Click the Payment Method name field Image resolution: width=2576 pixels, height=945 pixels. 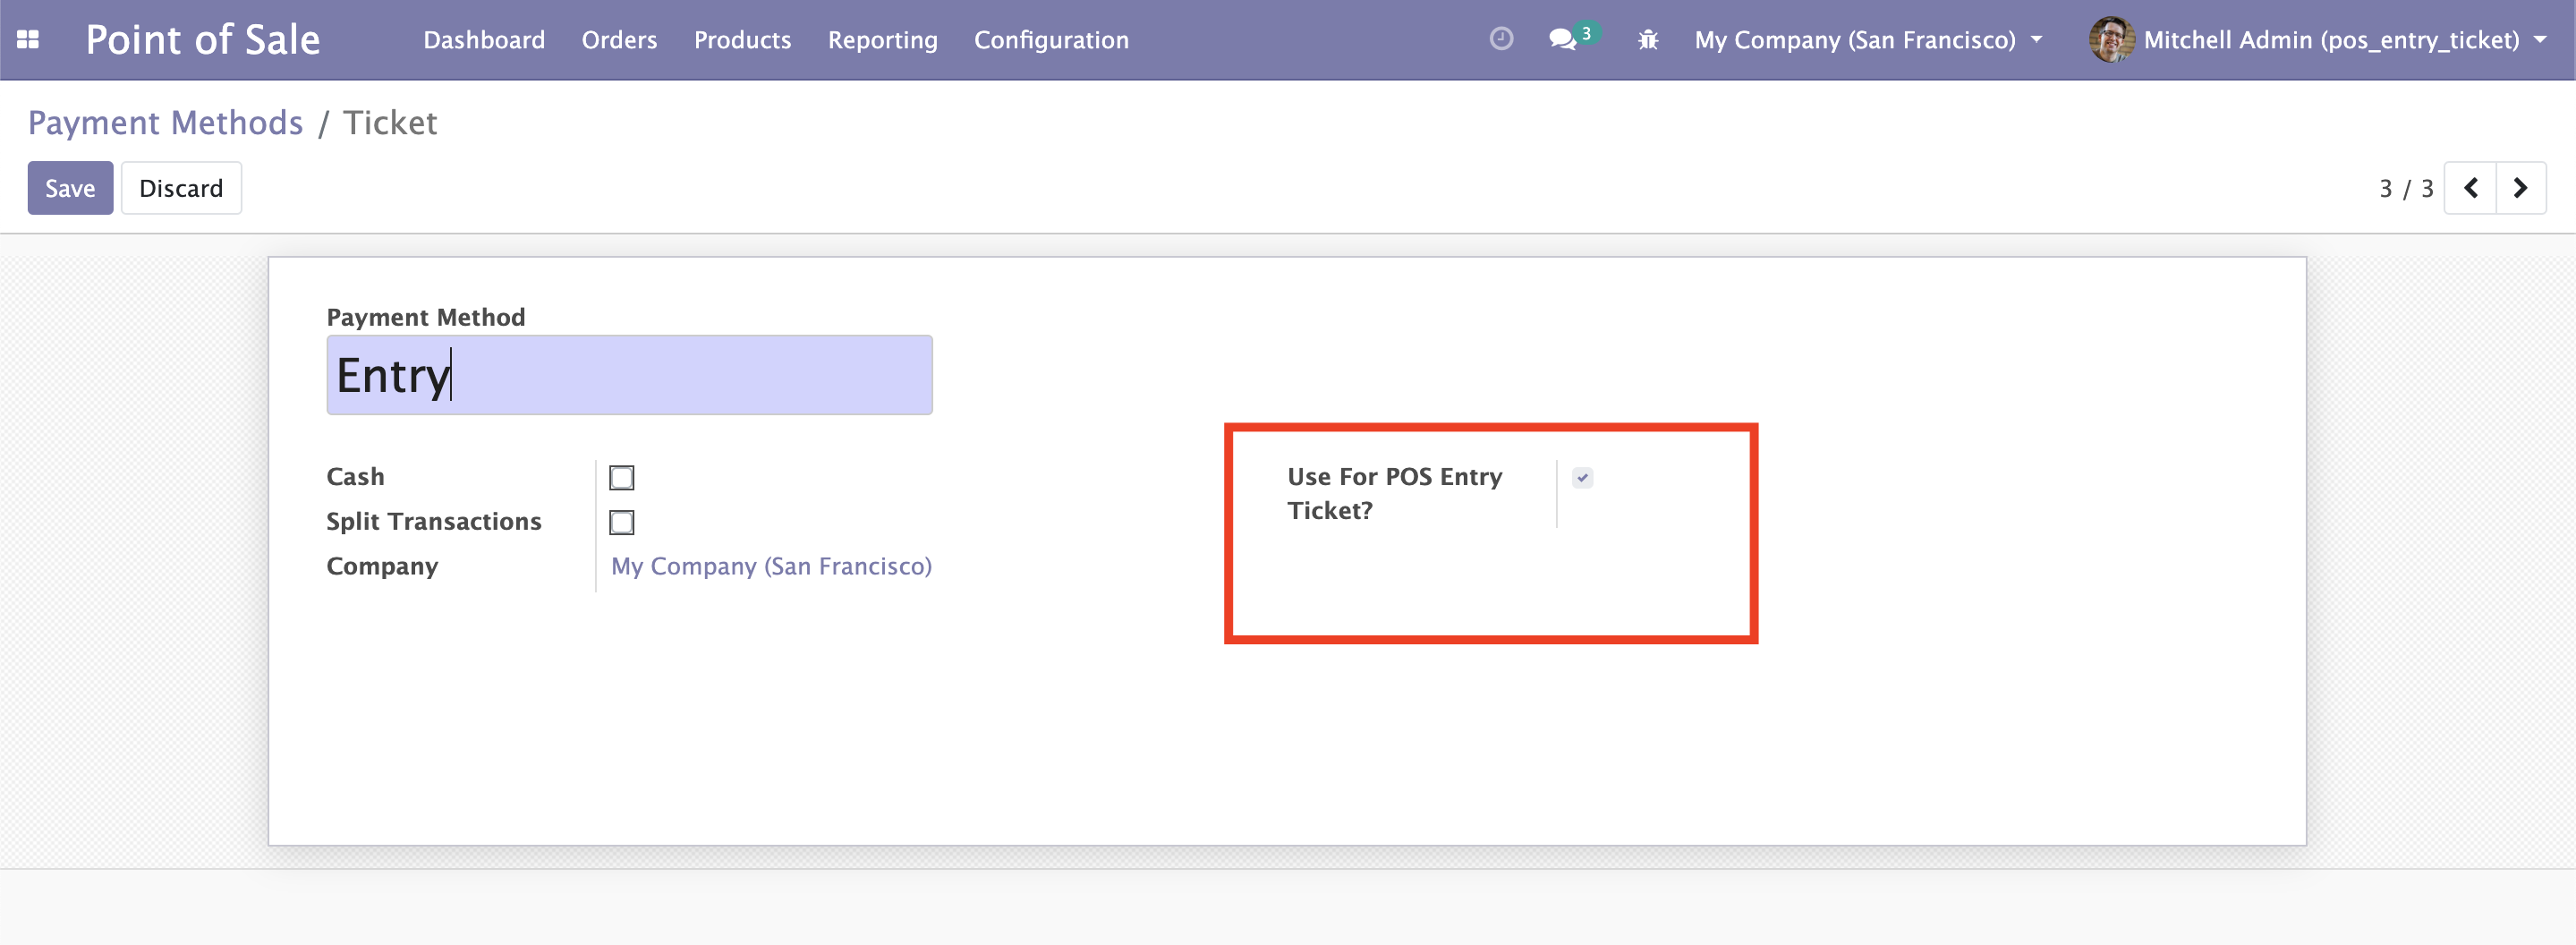(x=629, y=375)
